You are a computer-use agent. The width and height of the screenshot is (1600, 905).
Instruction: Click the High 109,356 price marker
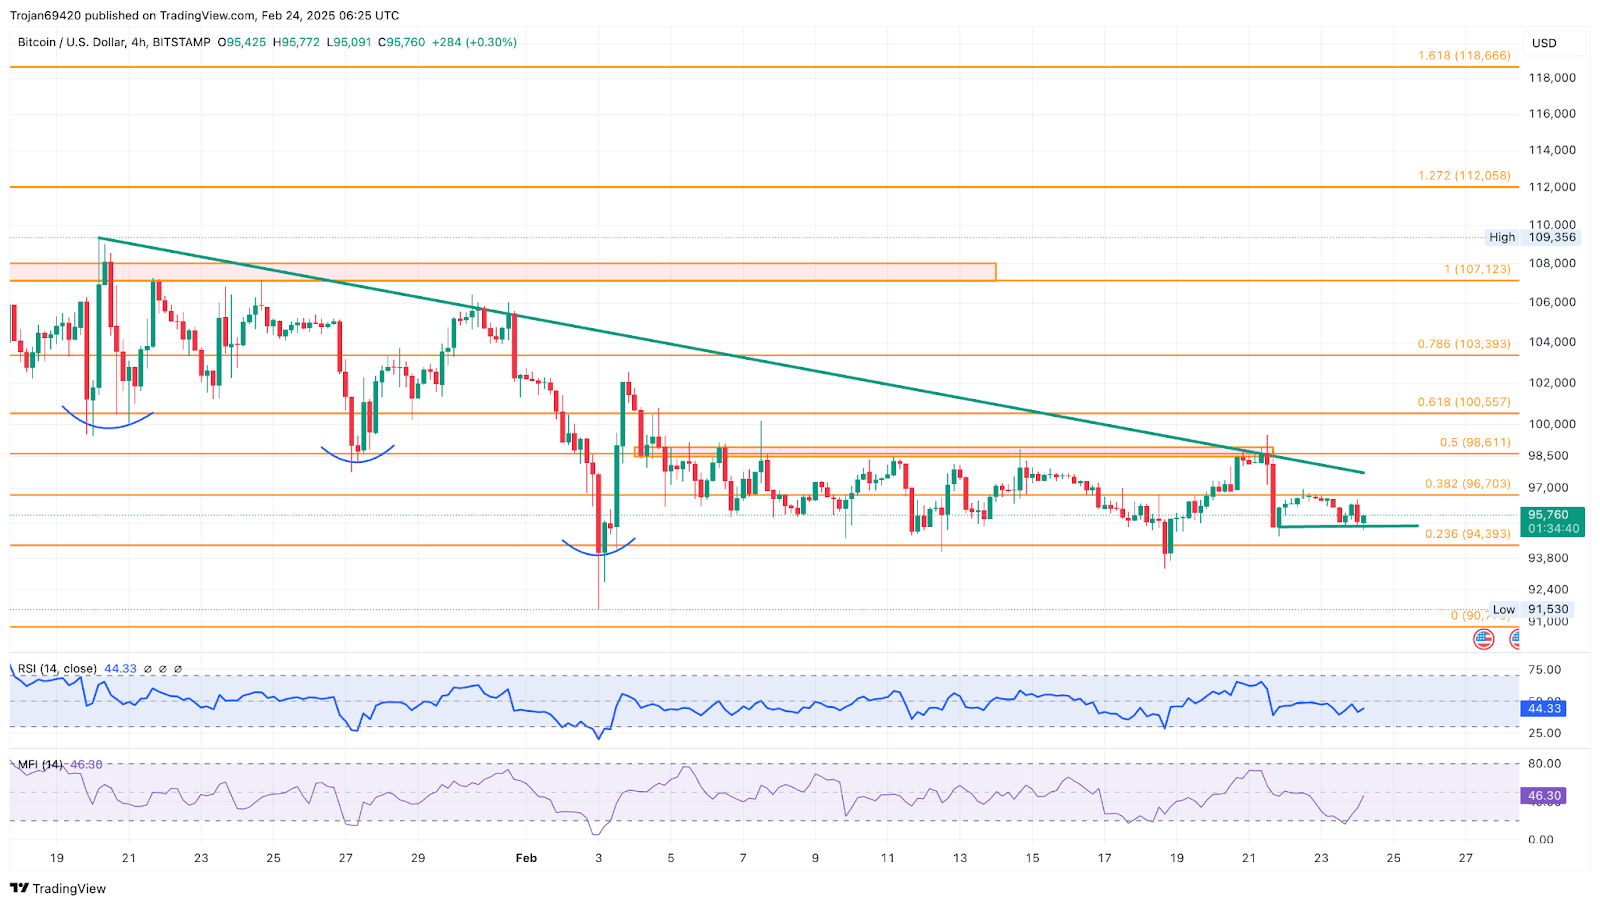(1532, 237)
